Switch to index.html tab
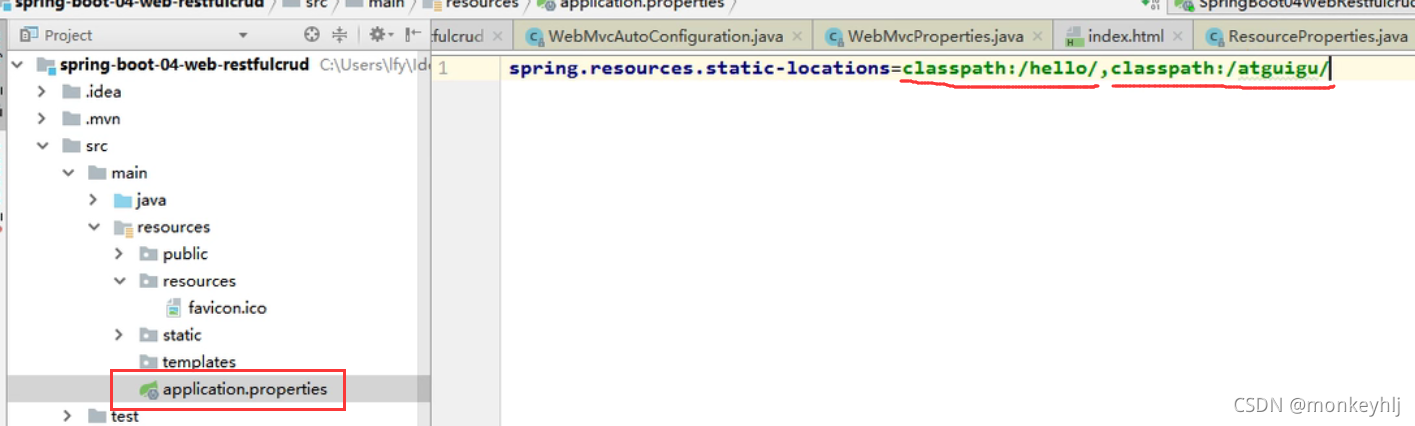This screenshot has width=1415, height=426. click(x=1125, y=37)
